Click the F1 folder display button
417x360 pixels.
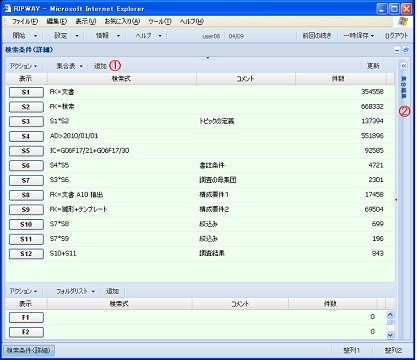pyautogui.click(x=26, y=317)
